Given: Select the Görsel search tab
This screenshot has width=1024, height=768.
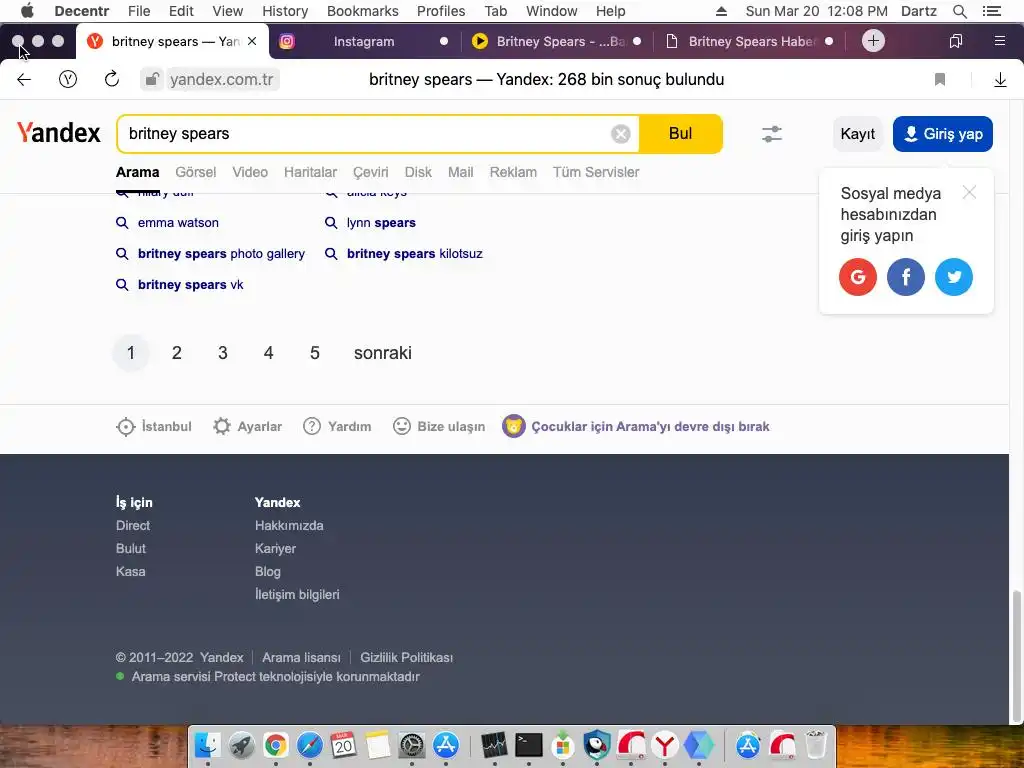Looking at the screenshot, I should (x=195, y=172).
